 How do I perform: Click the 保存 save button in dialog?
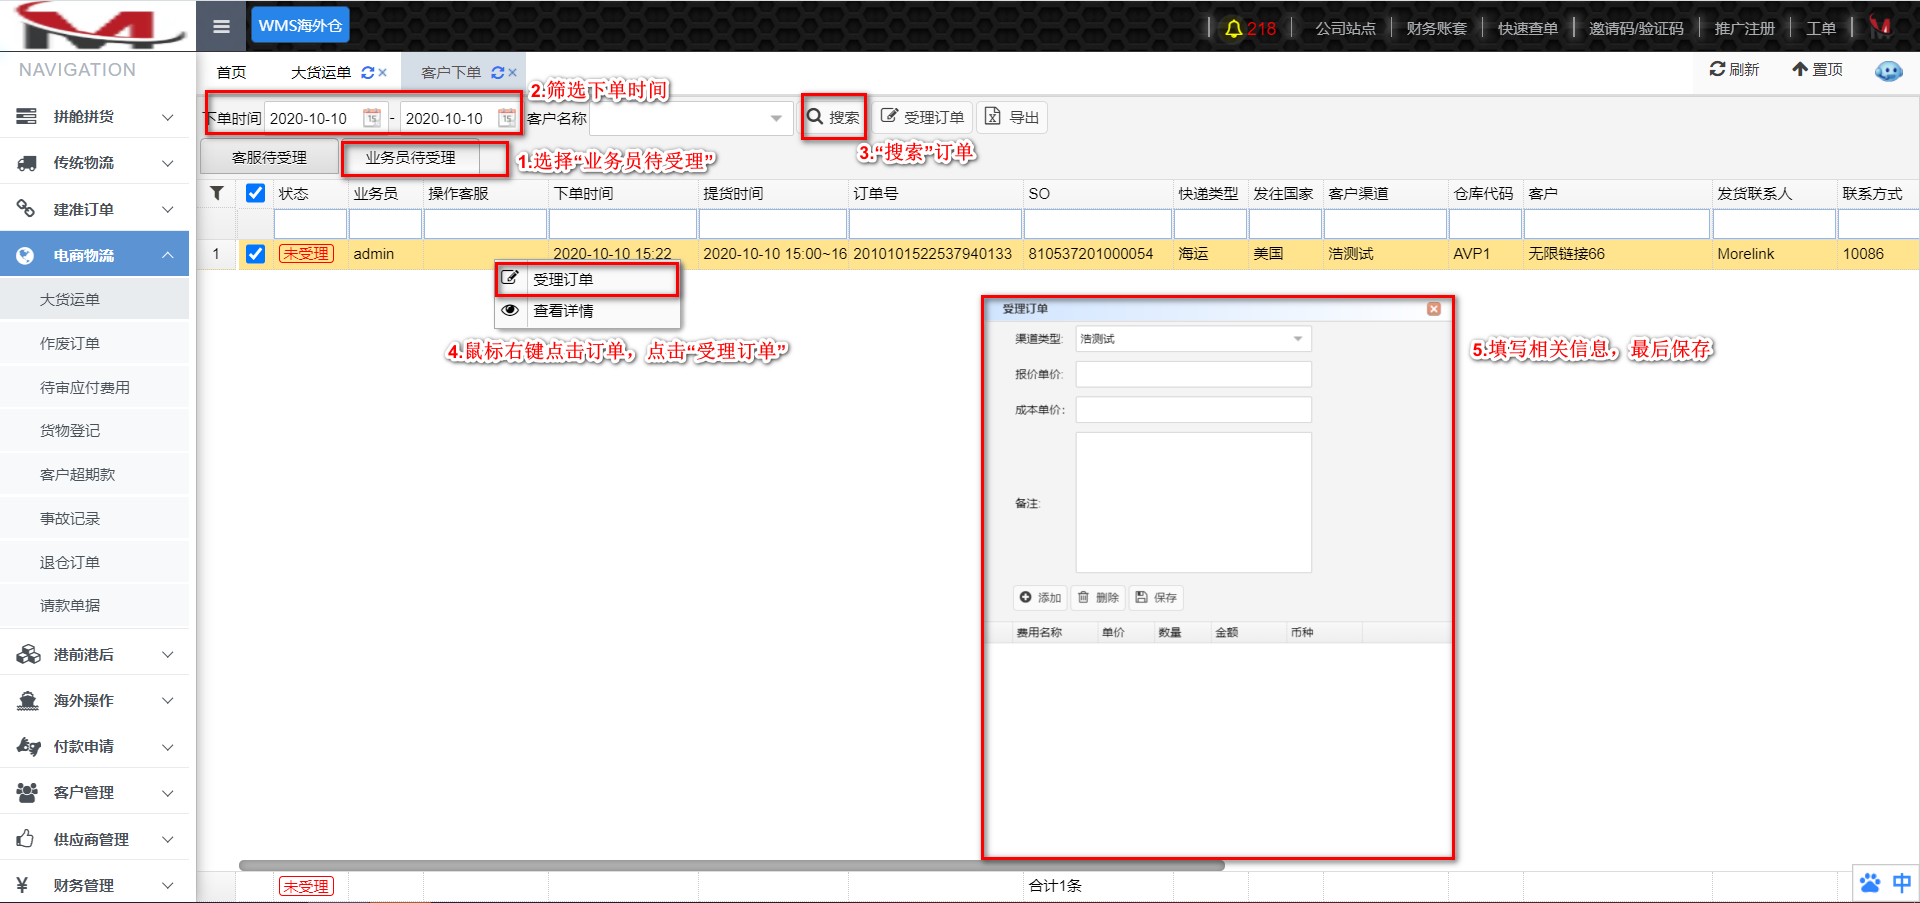tap(1156, 598)
